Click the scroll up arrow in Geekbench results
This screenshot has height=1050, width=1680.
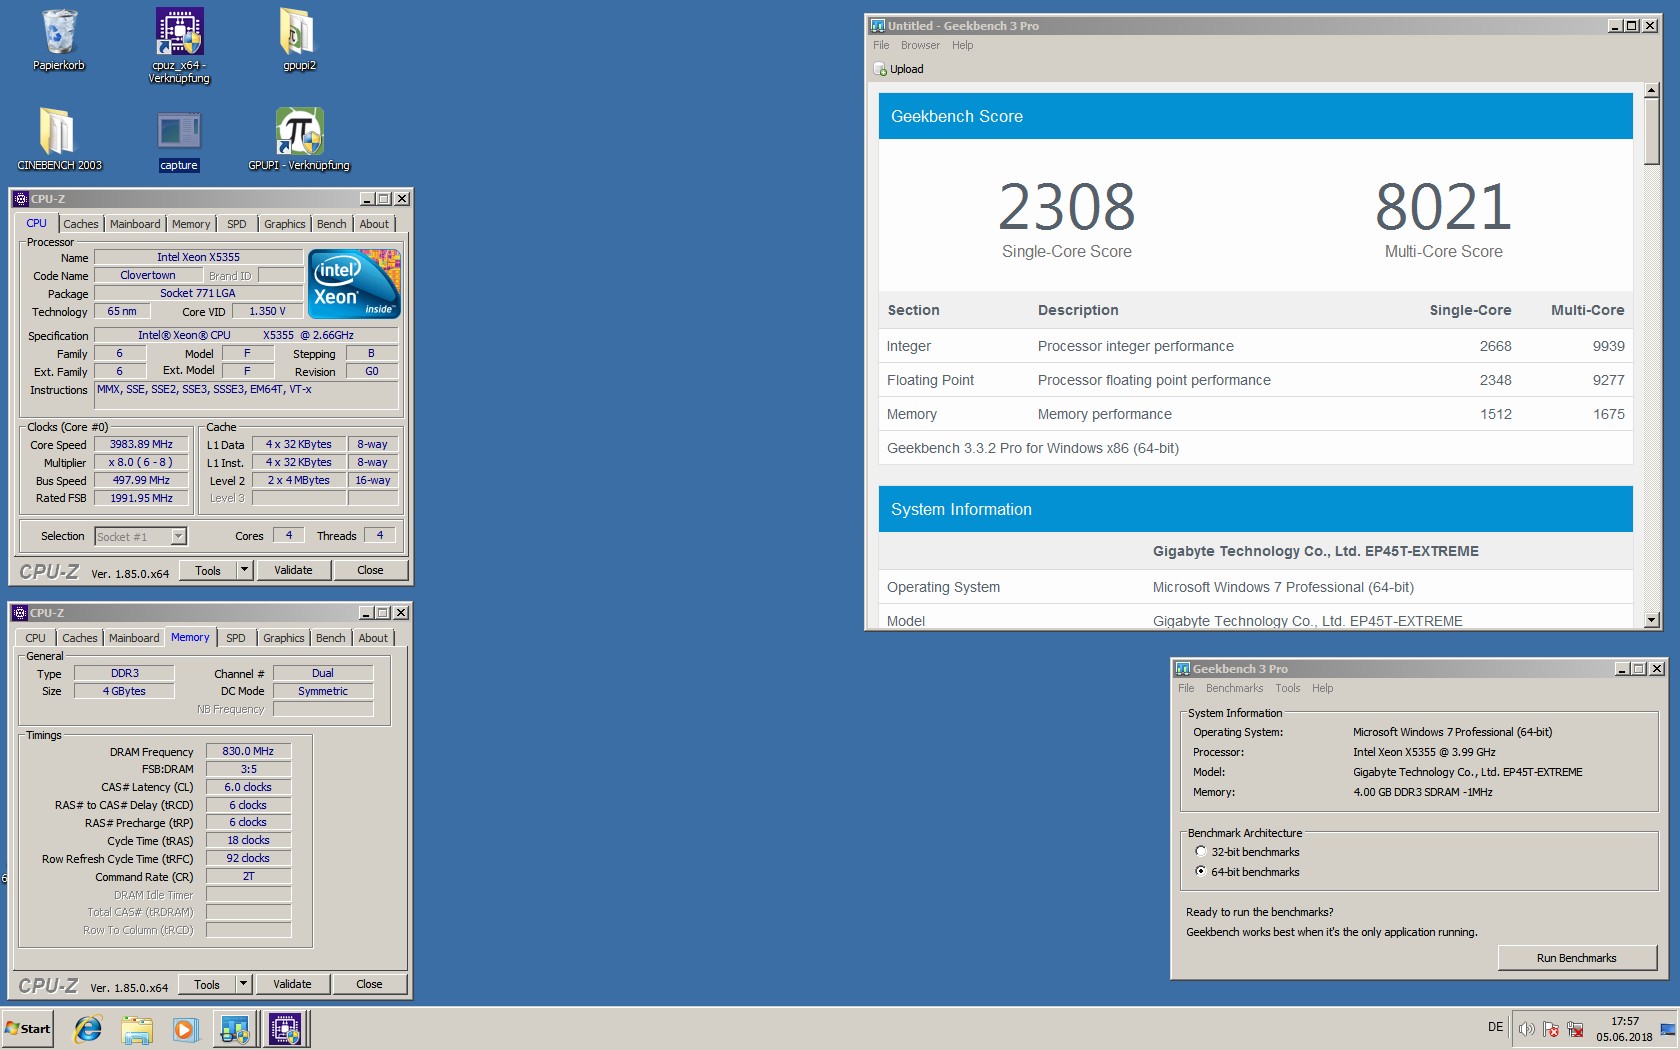[x=1651, y=90]
